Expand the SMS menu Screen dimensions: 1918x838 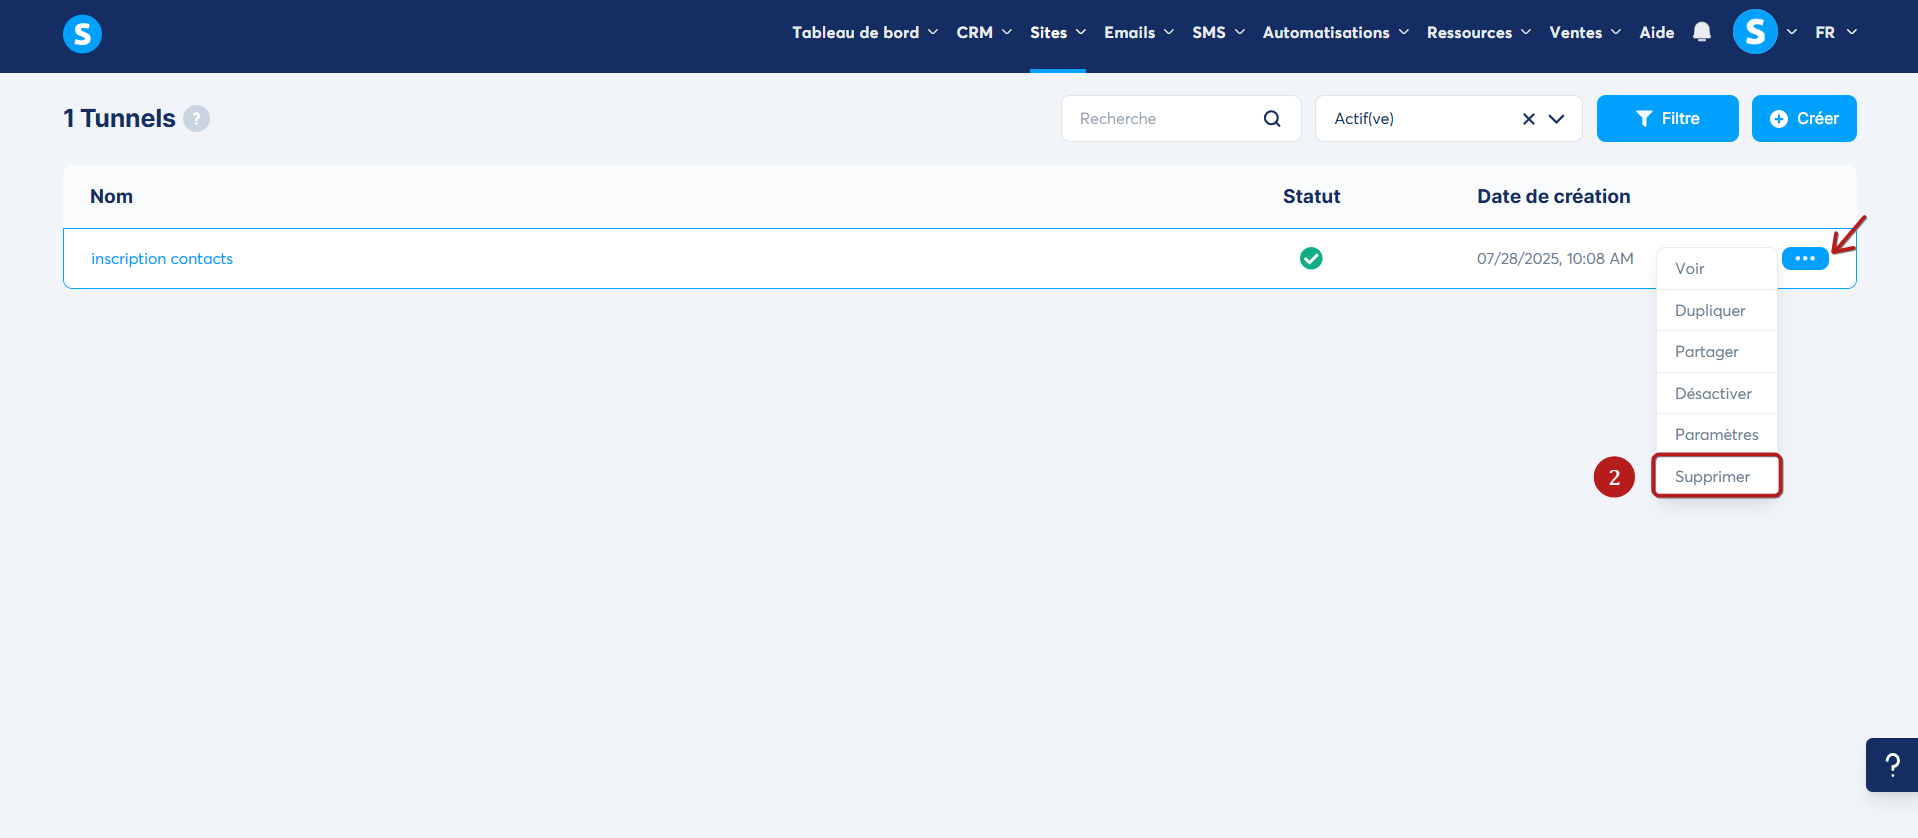point(1218,32)
